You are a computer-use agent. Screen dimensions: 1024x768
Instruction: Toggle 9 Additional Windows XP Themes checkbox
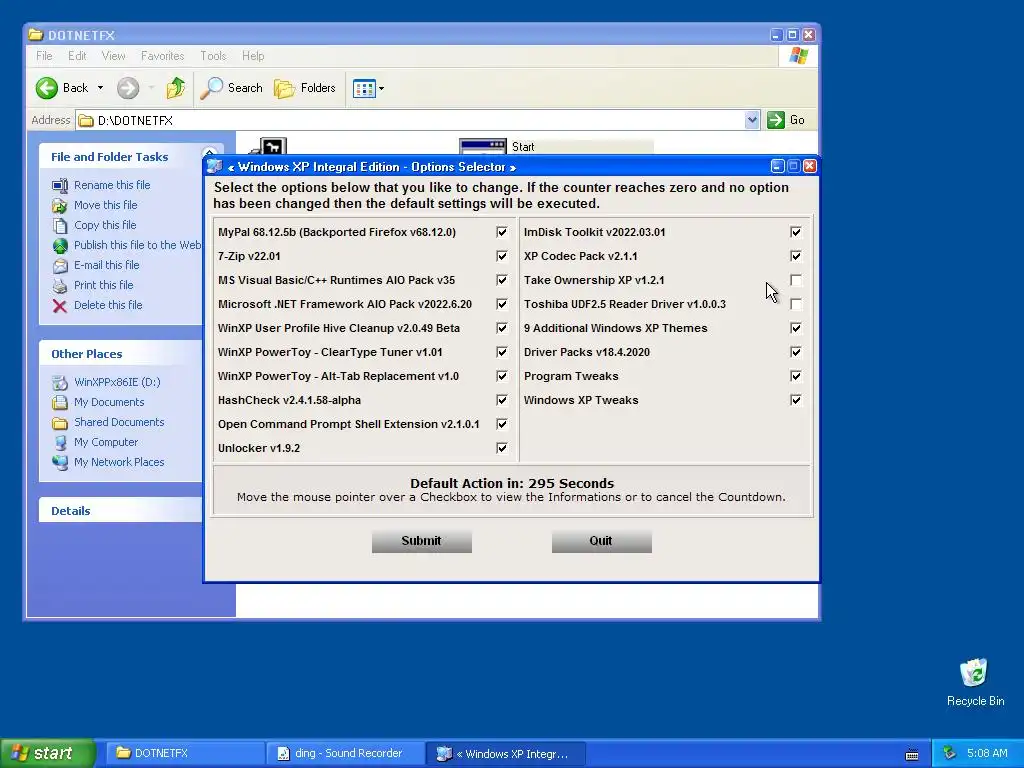795,328
